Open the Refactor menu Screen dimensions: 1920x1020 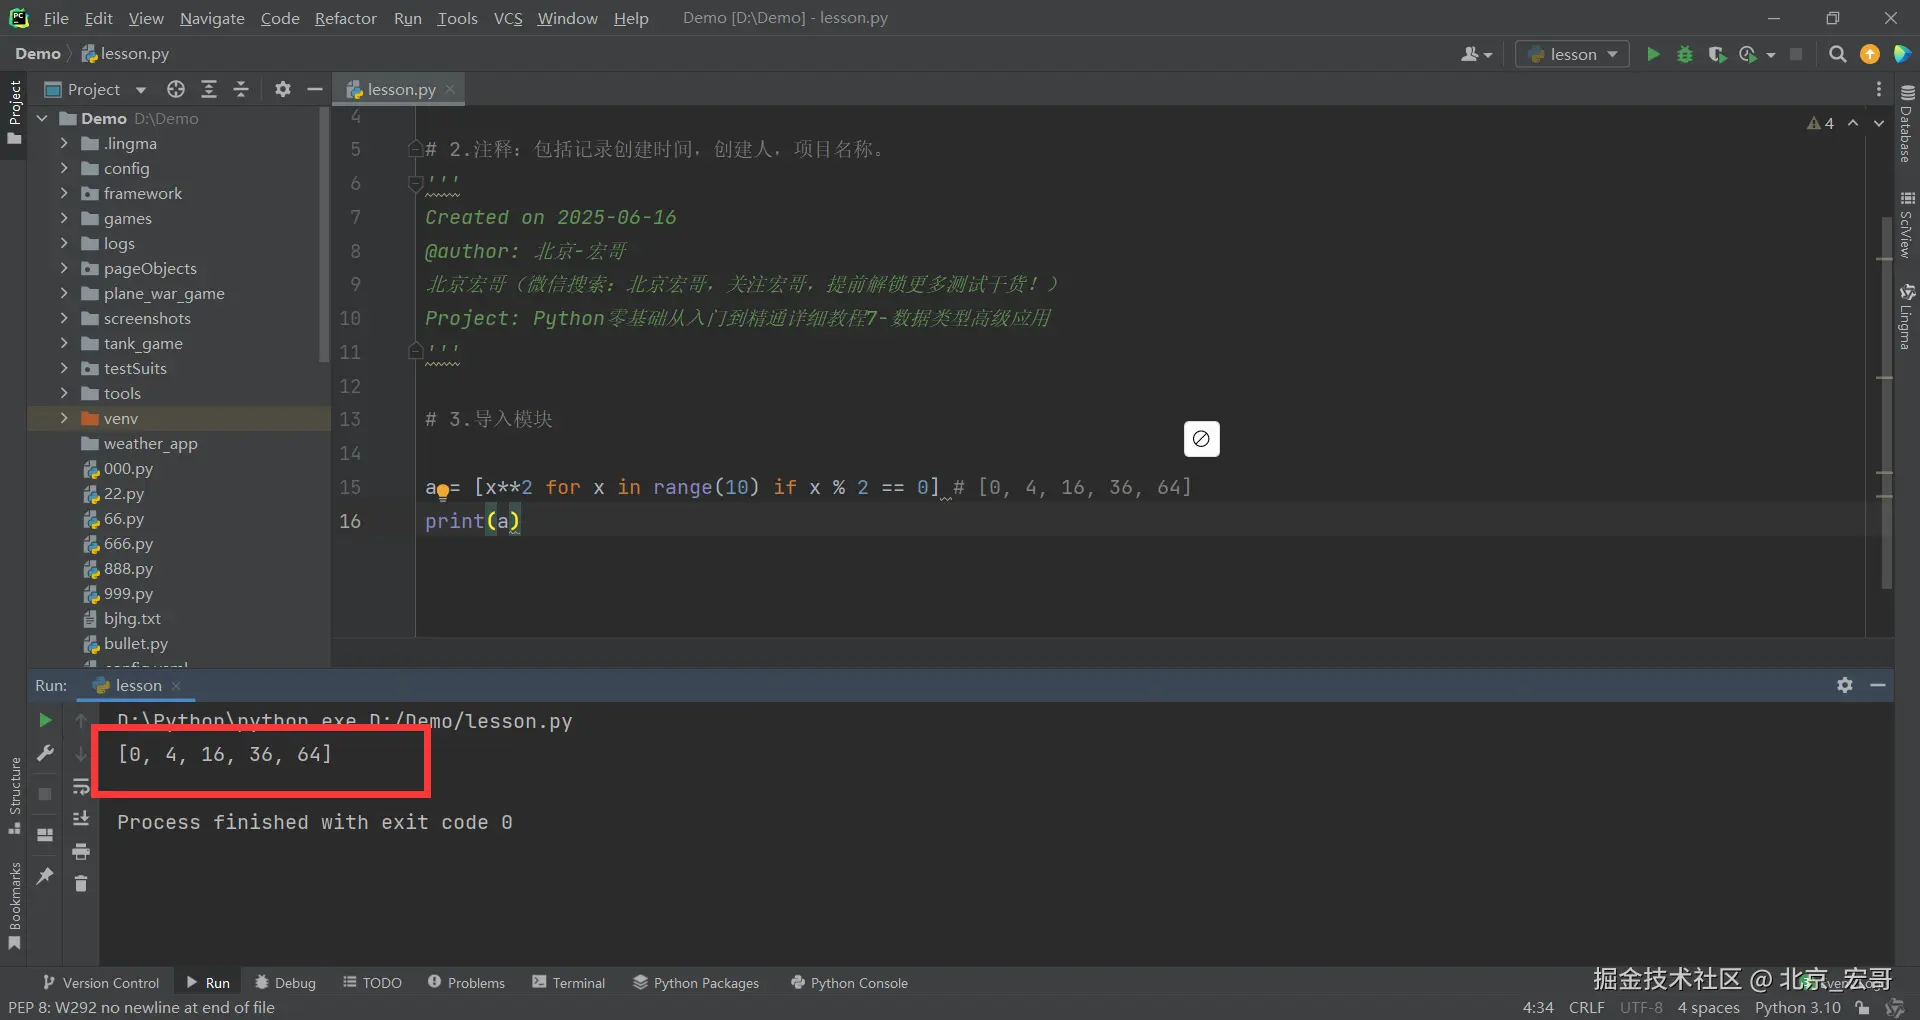click(345, 18)
